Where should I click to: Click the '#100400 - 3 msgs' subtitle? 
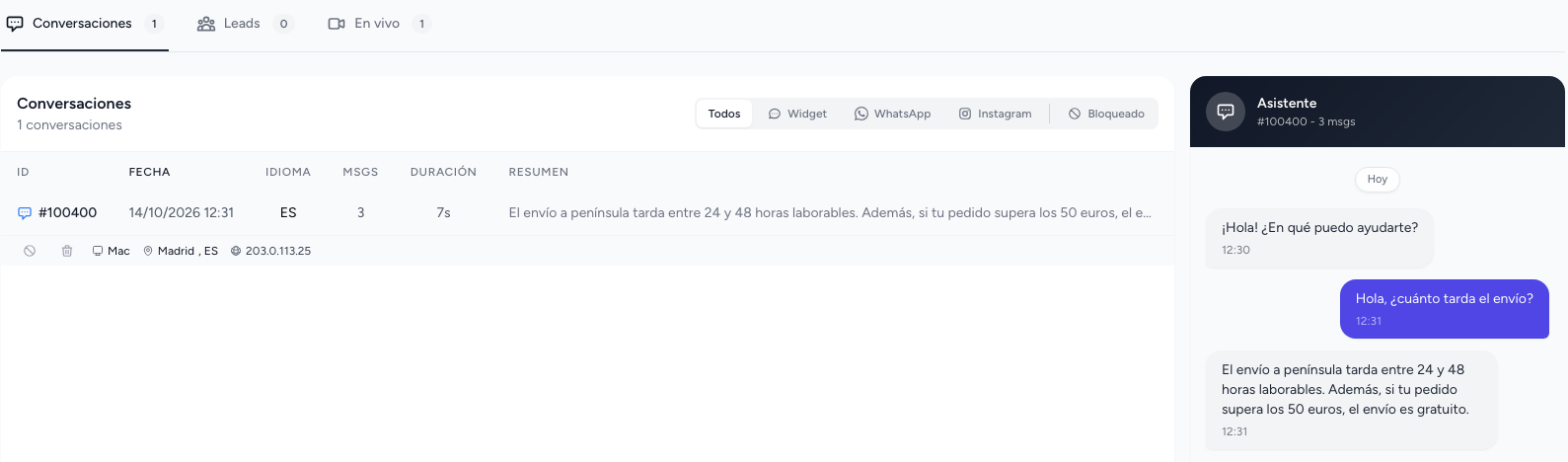click(1306, 121)
